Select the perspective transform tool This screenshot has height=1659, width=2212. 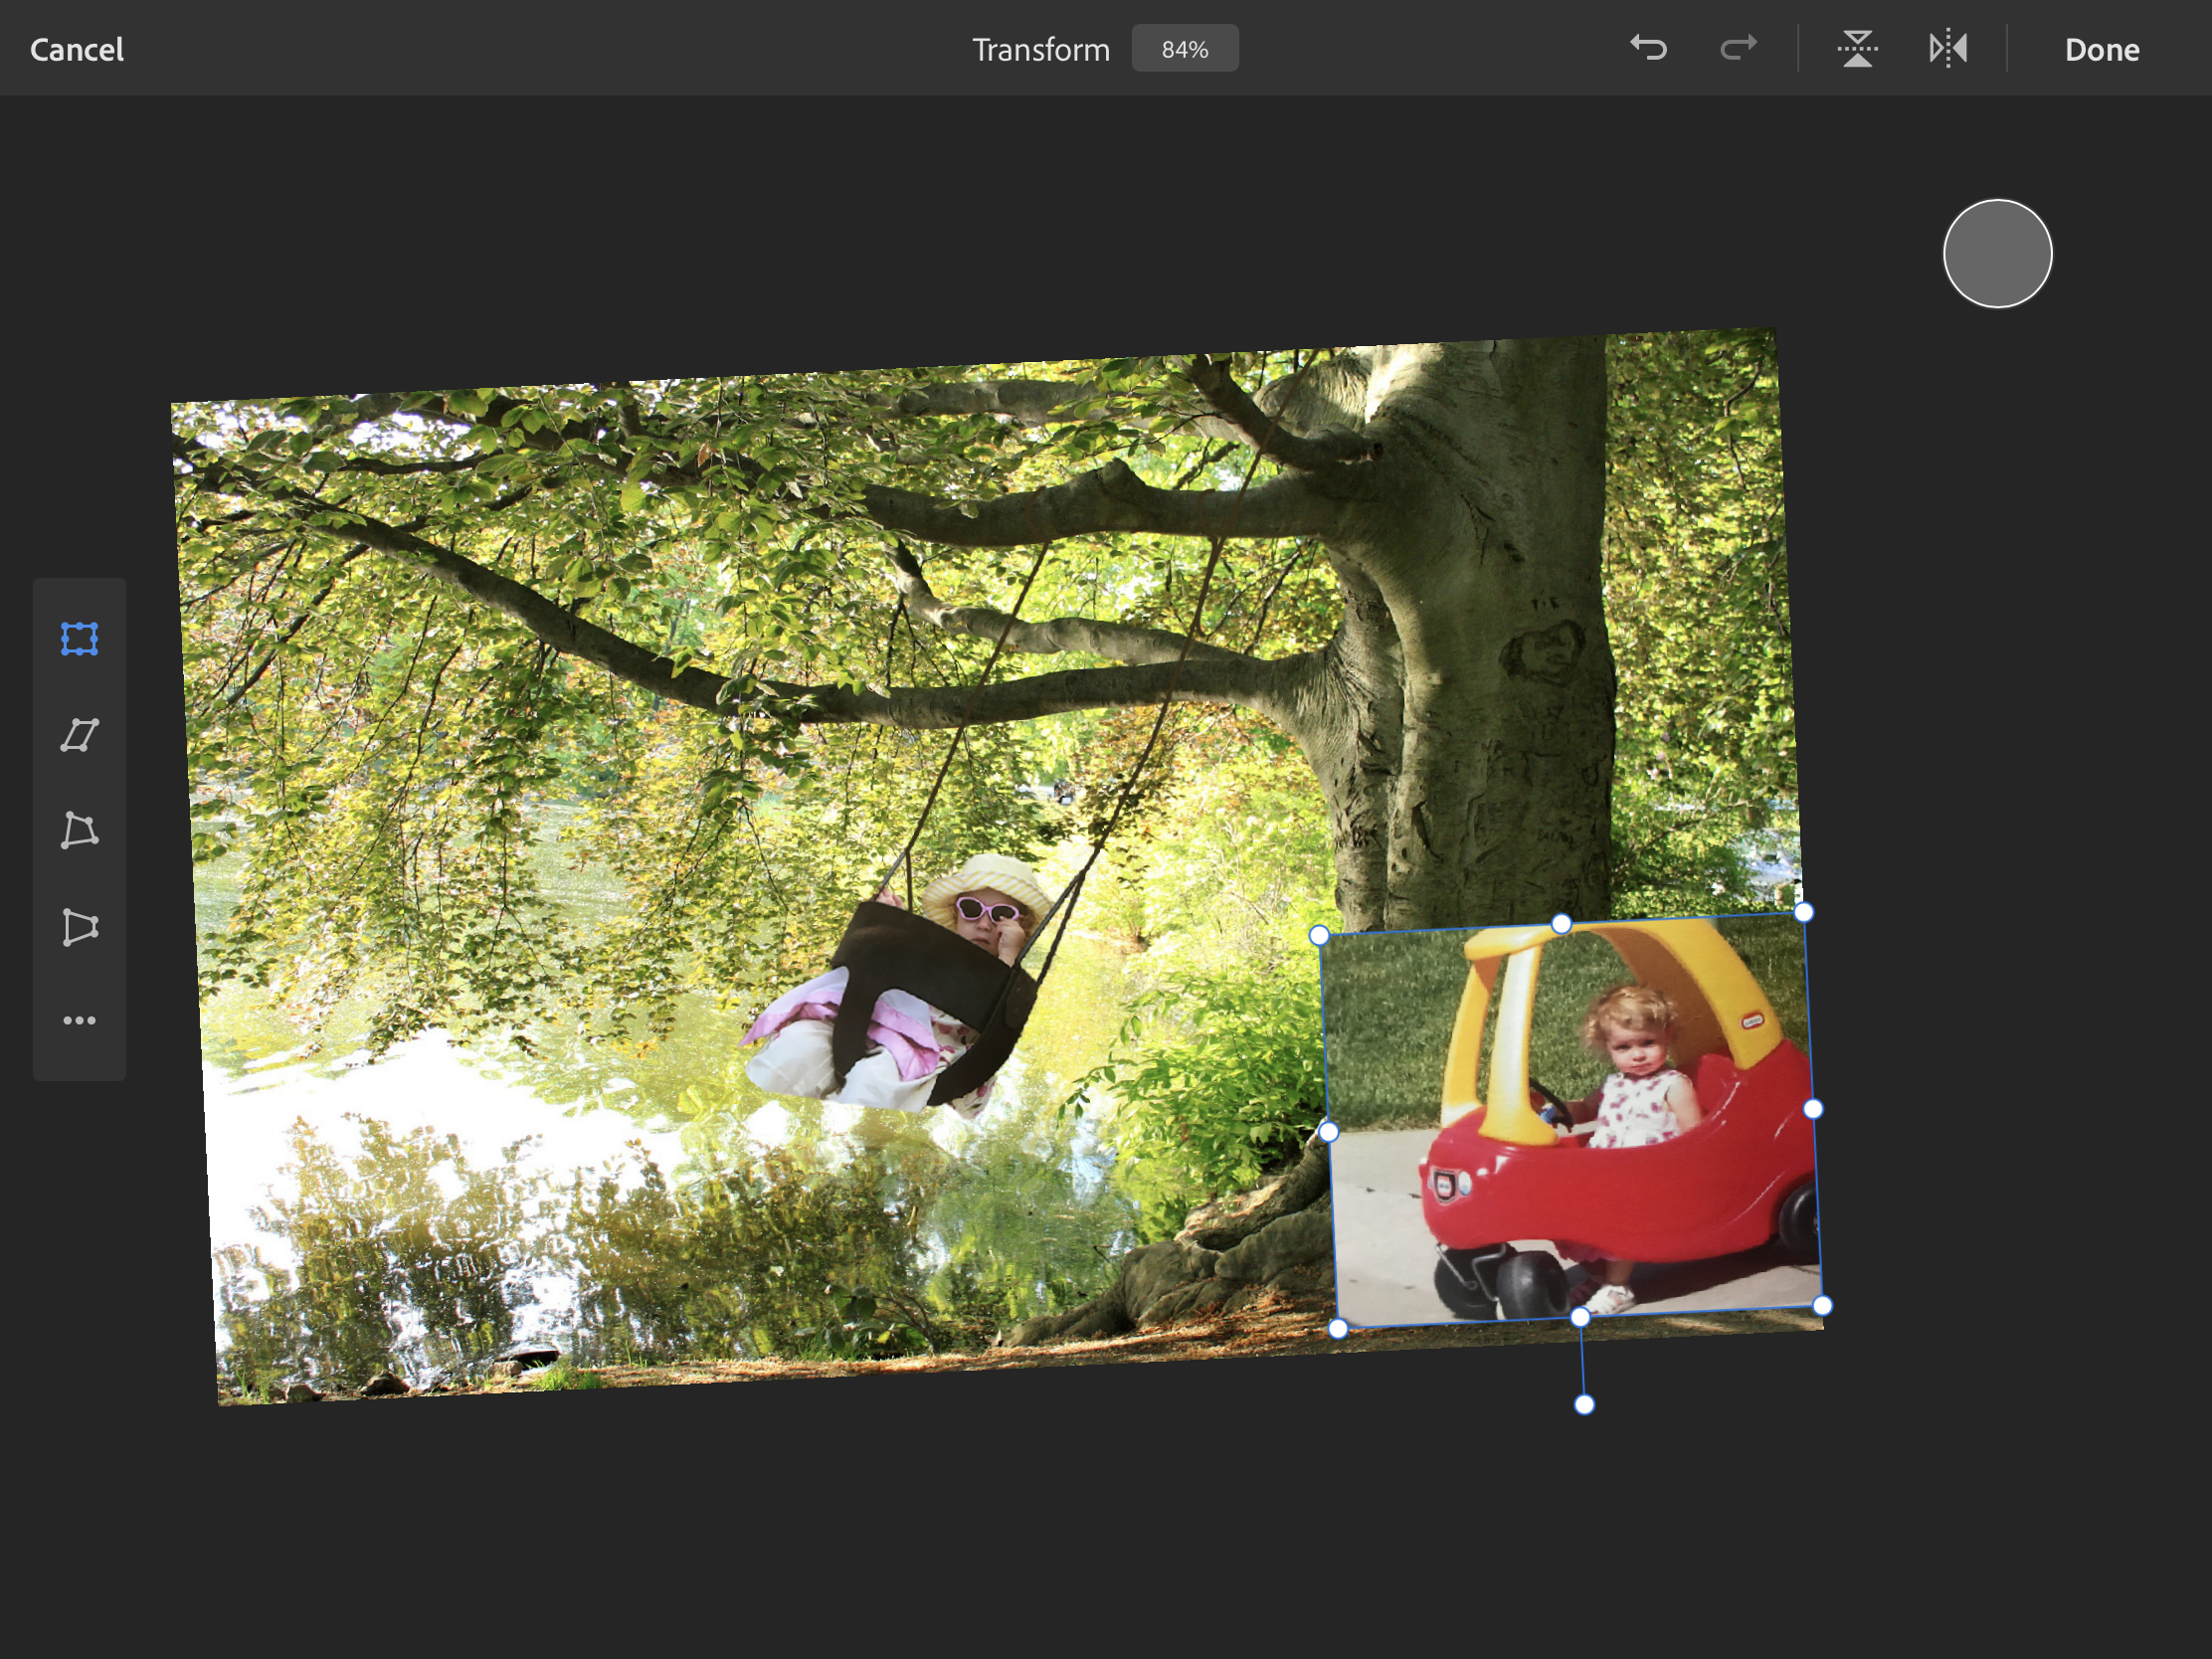(80, 926)
